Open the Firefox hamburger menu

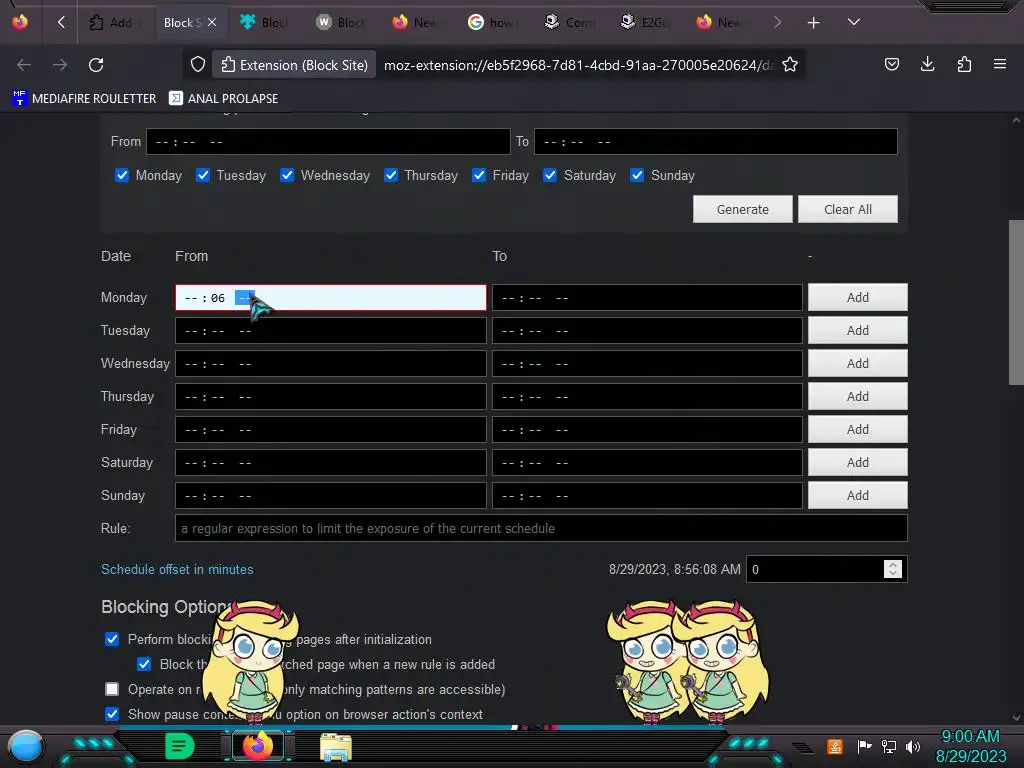pyautogui.click(x=1000, y=64)
